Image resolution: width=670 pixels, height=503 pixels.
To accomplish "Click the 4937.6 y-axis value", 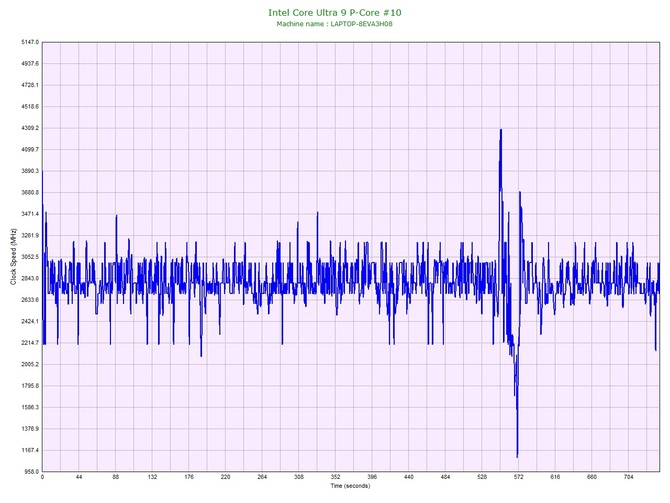I will 30,64.
